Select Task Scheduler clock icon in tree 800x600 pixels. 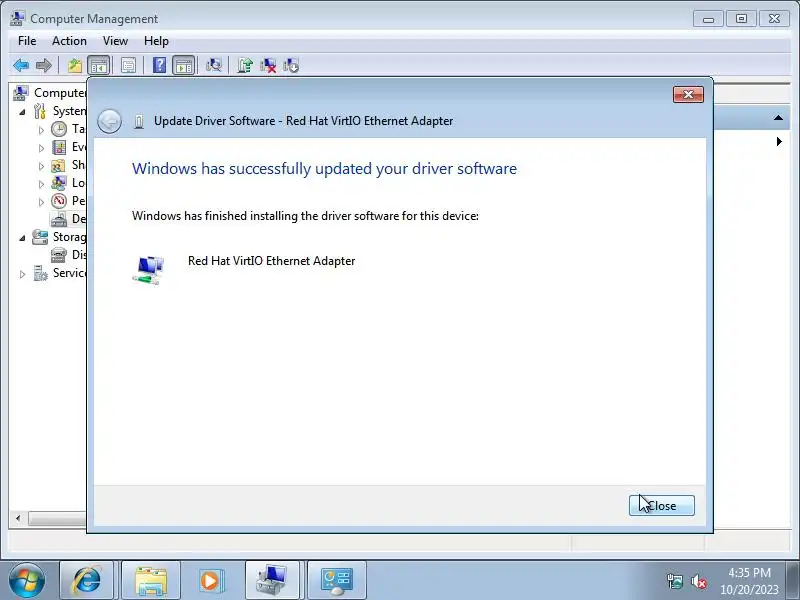59,129
